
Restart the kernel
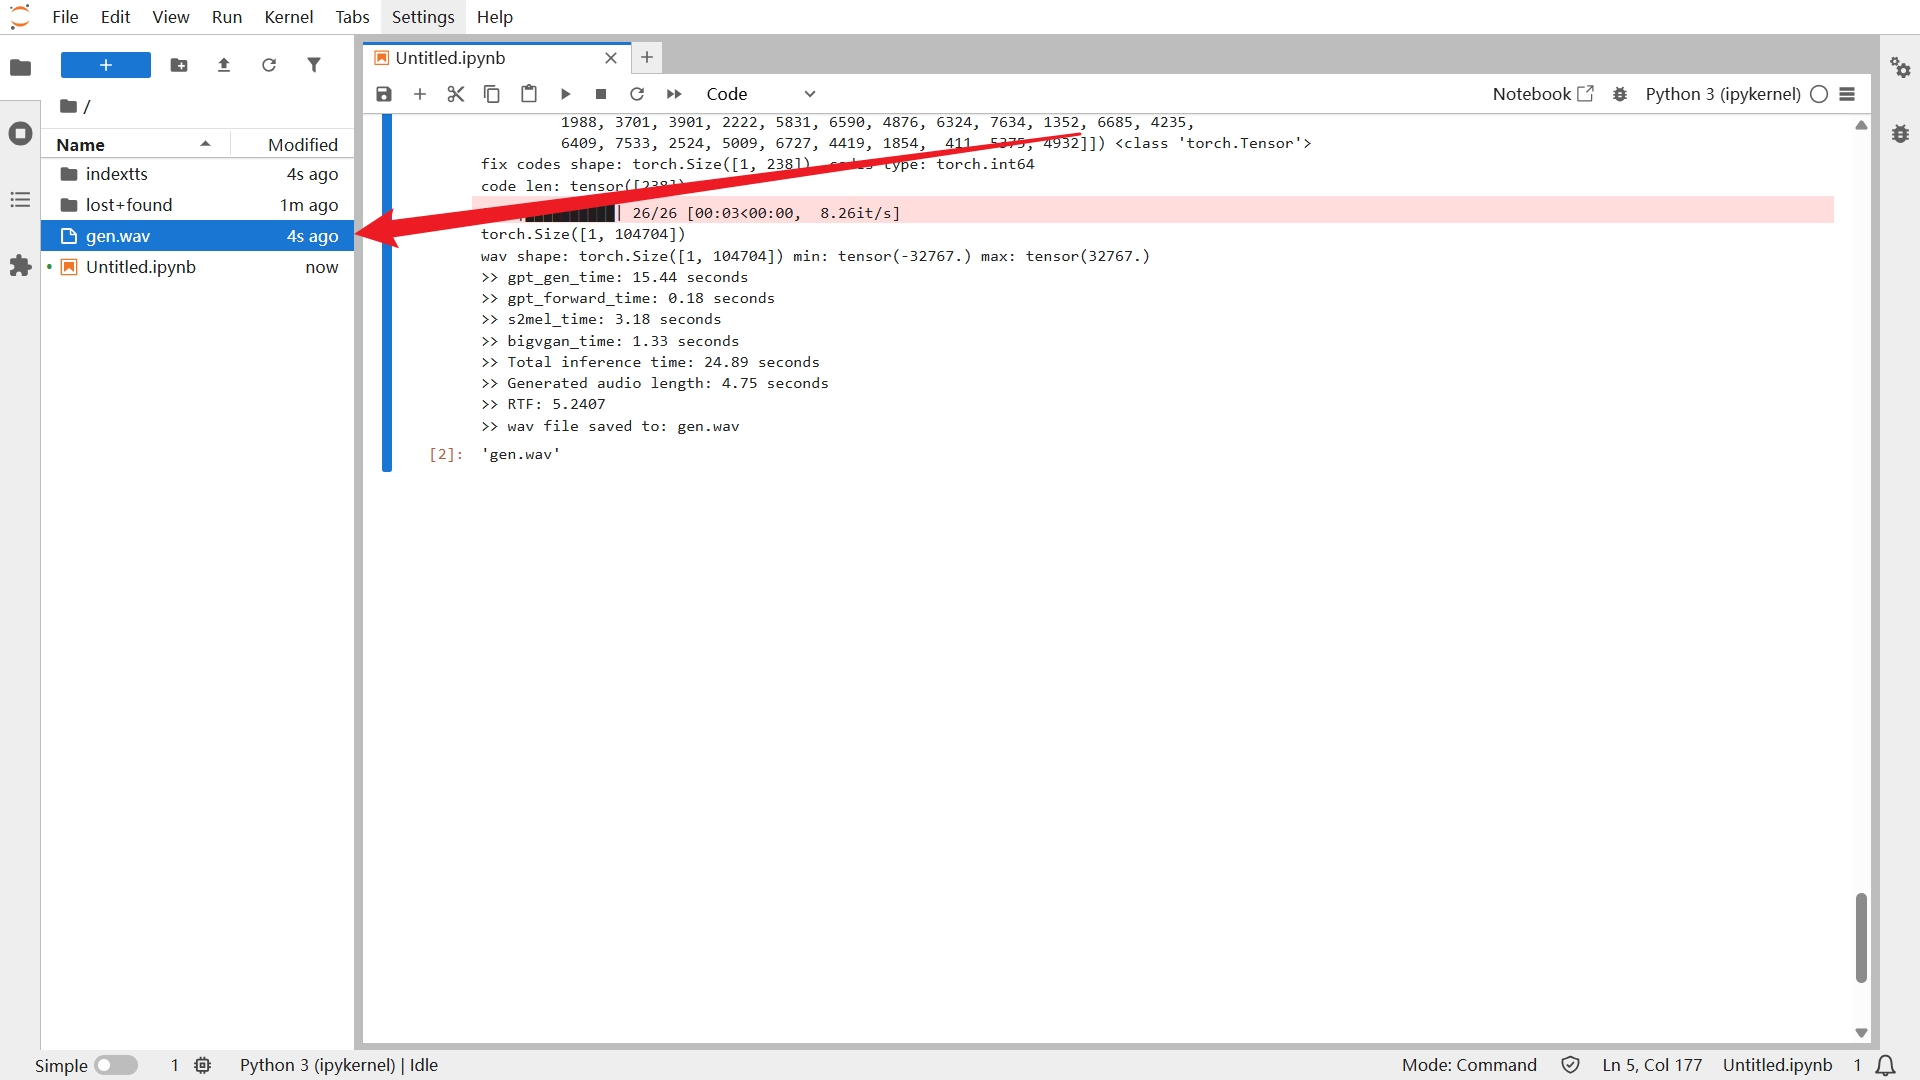[x=637, y=94]
